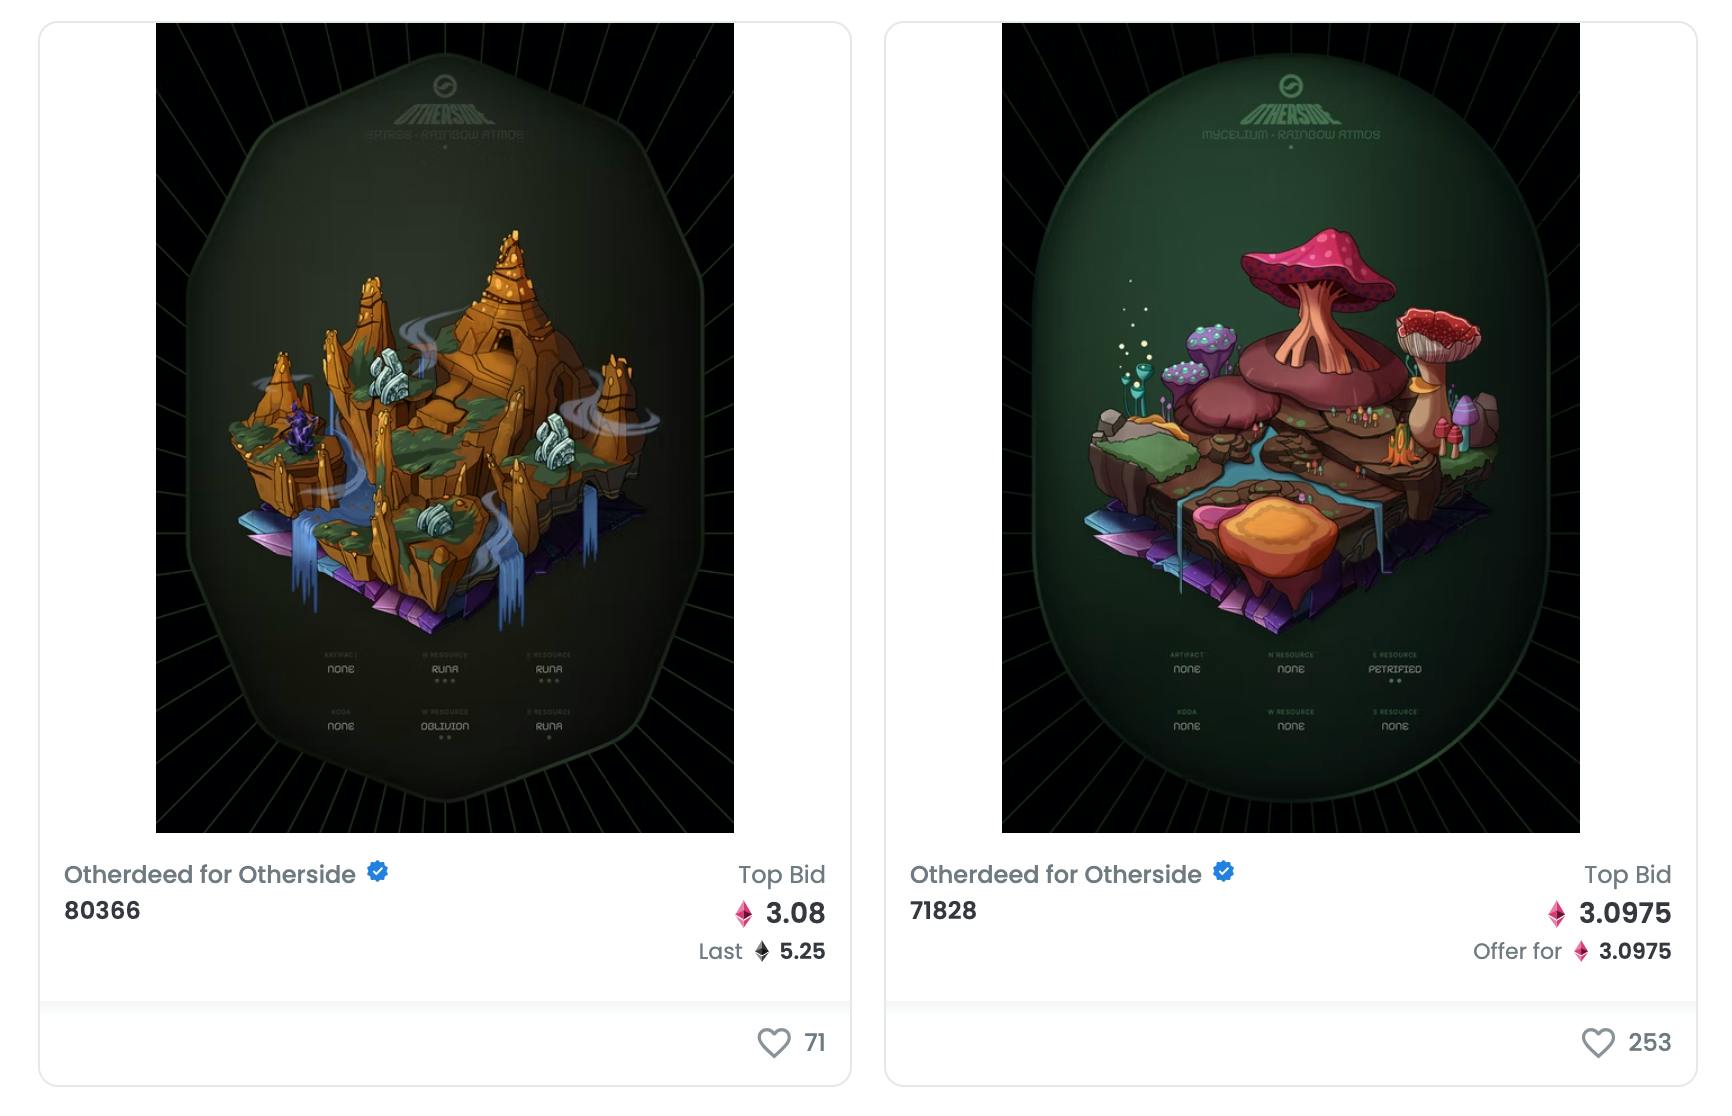Viewport: 1732px width, 1116px height.
Task: Click black ETH icon beside last price 5.25
Action: pyautogui.click(x=762, y=951)
